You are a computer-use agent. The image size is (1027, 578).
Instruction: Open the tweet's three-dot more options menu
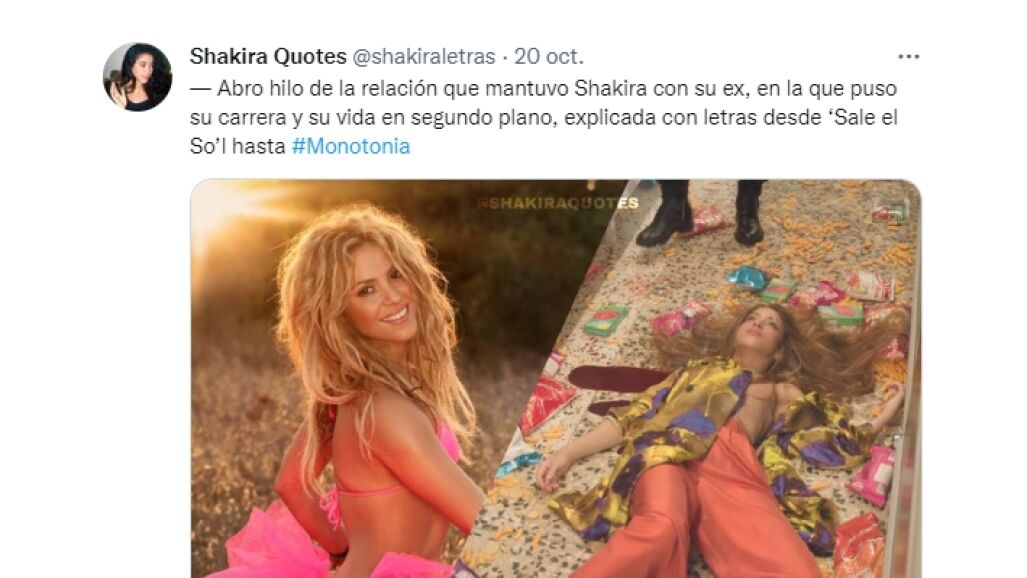pos(908,57)
